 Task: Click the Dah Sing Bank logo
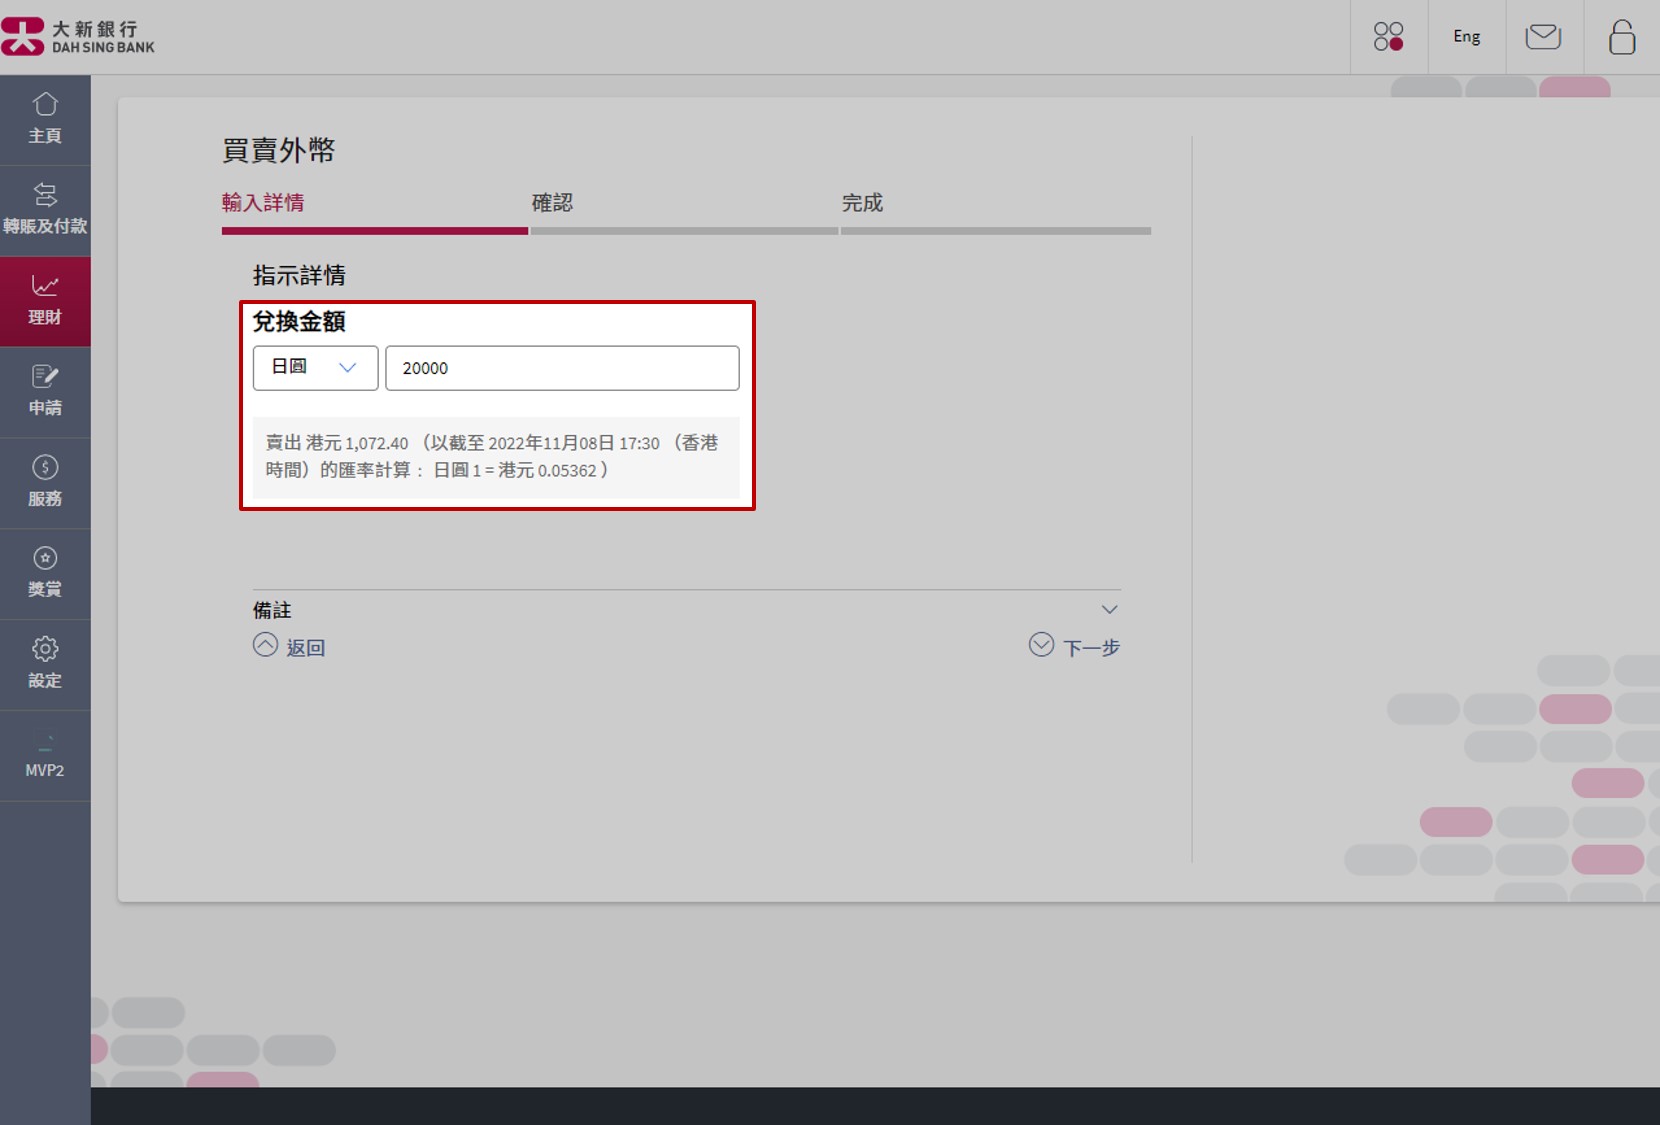click(x=78, y=37)
